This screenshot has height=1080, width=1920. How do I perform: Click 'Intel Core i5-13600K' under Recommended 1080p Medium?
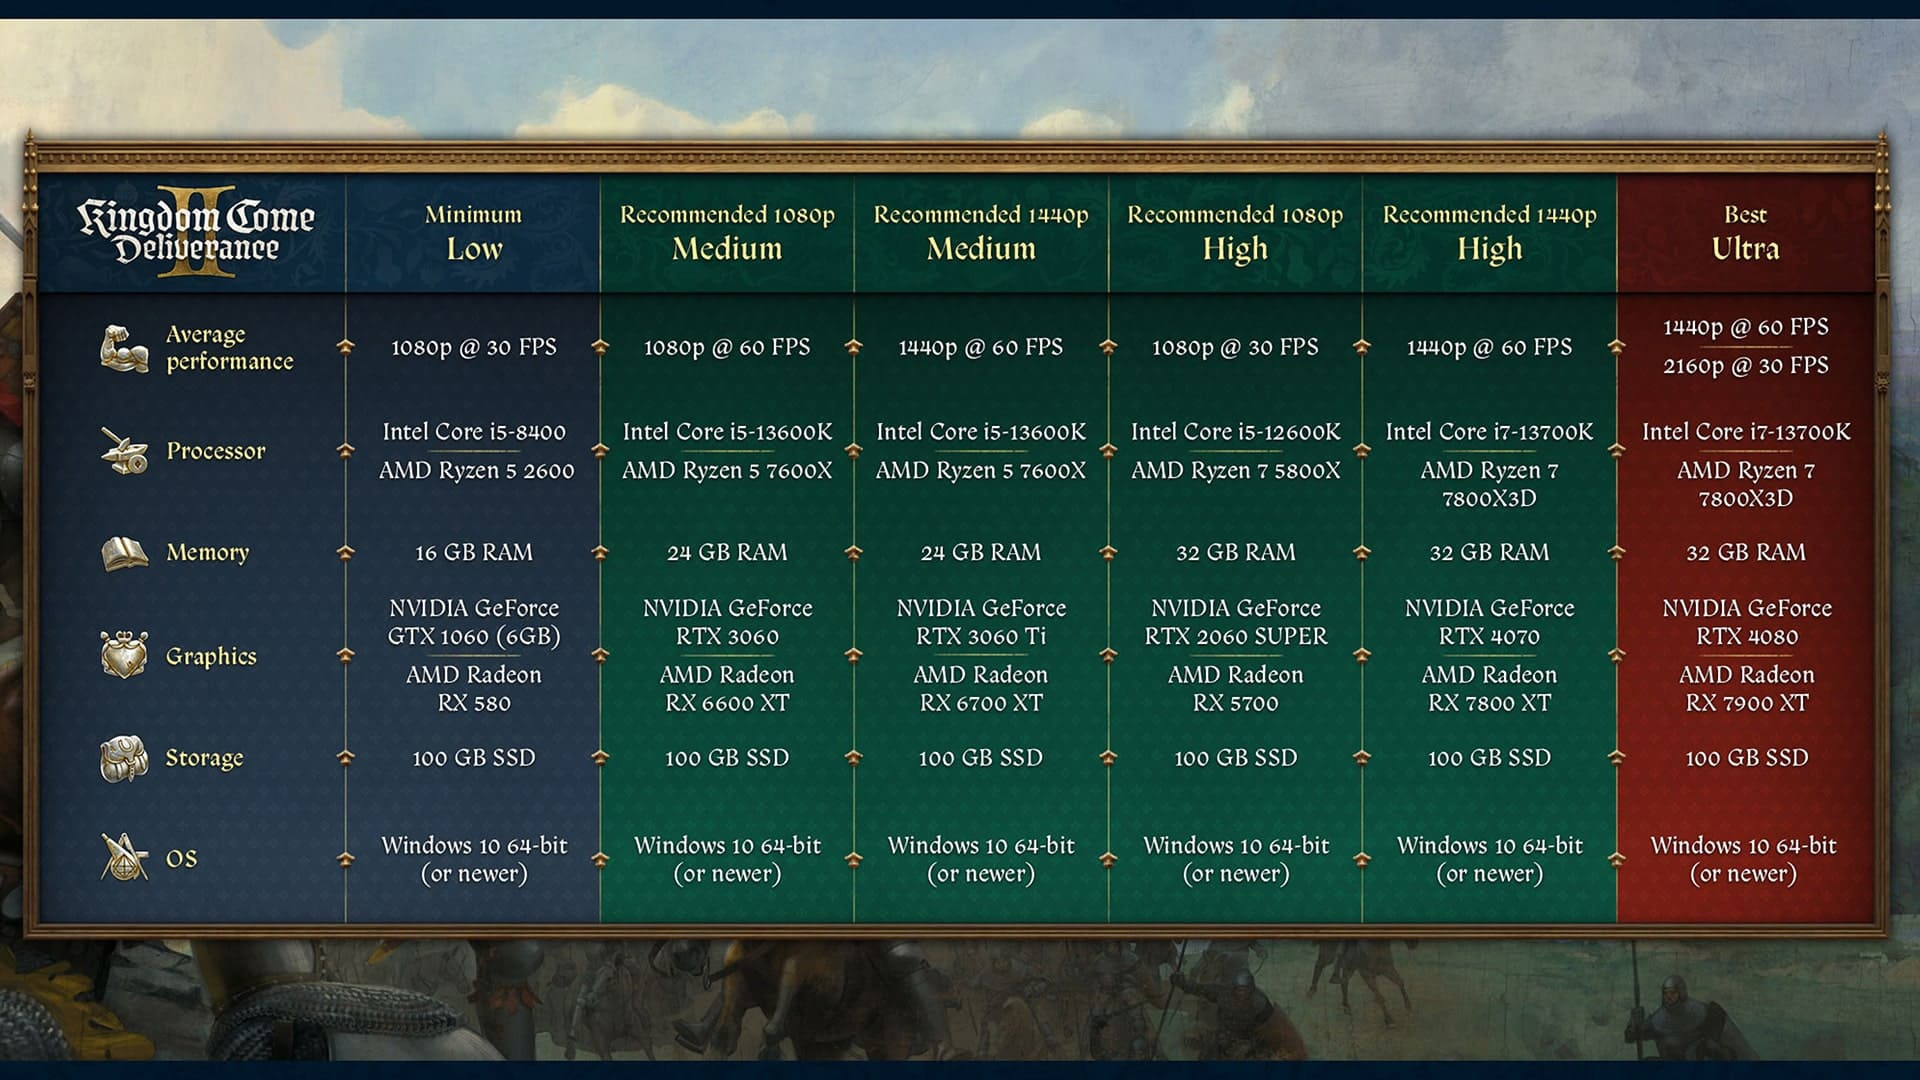[727, 432]
